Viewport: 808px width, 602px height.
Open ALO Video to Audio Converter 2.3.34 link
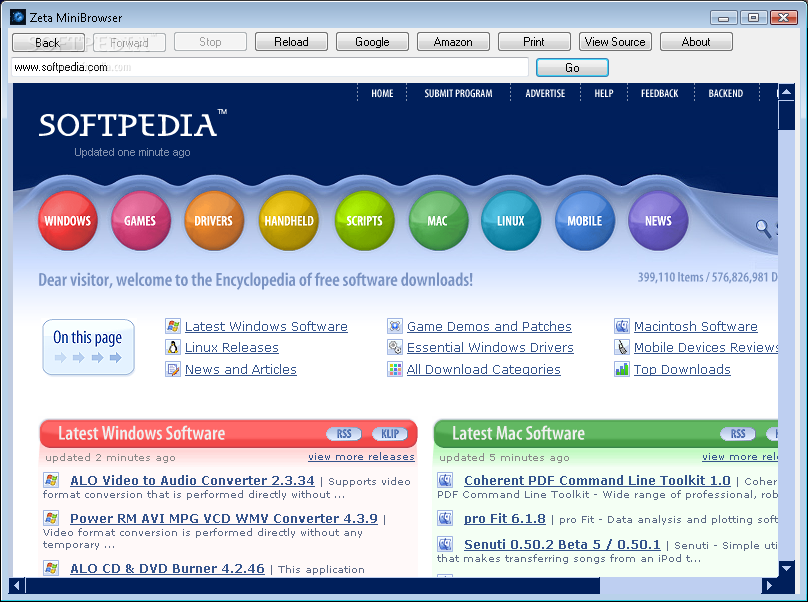point(192,480)
